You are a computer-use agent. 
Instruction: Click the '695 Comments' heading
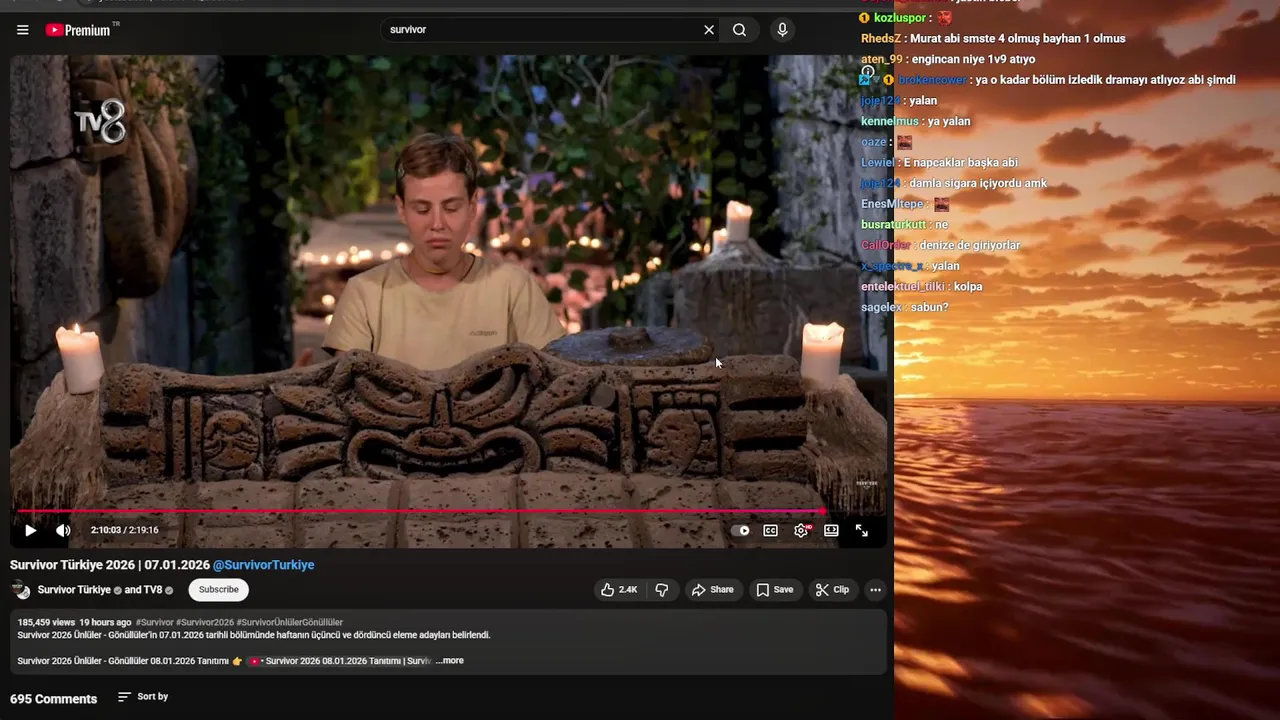click(x=53, y=699)
